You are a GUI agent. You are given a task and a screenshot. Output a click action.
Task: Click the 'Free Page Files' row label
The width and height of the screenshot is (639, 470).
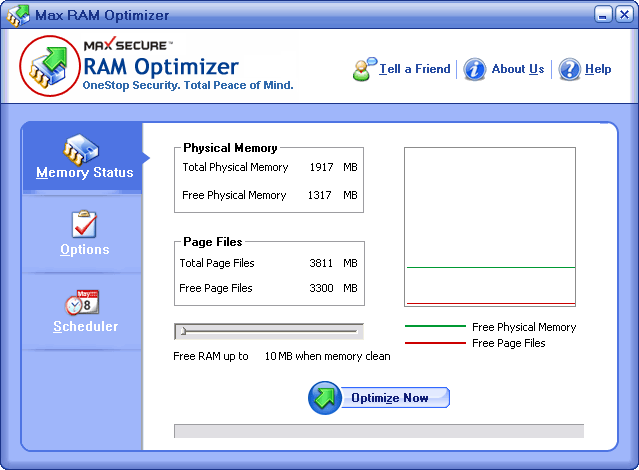[216, 288]
